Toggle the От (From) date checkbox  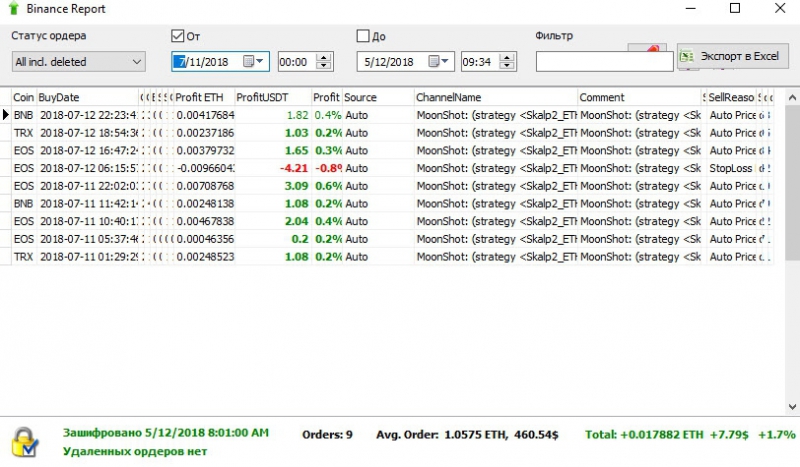point(177,36)
